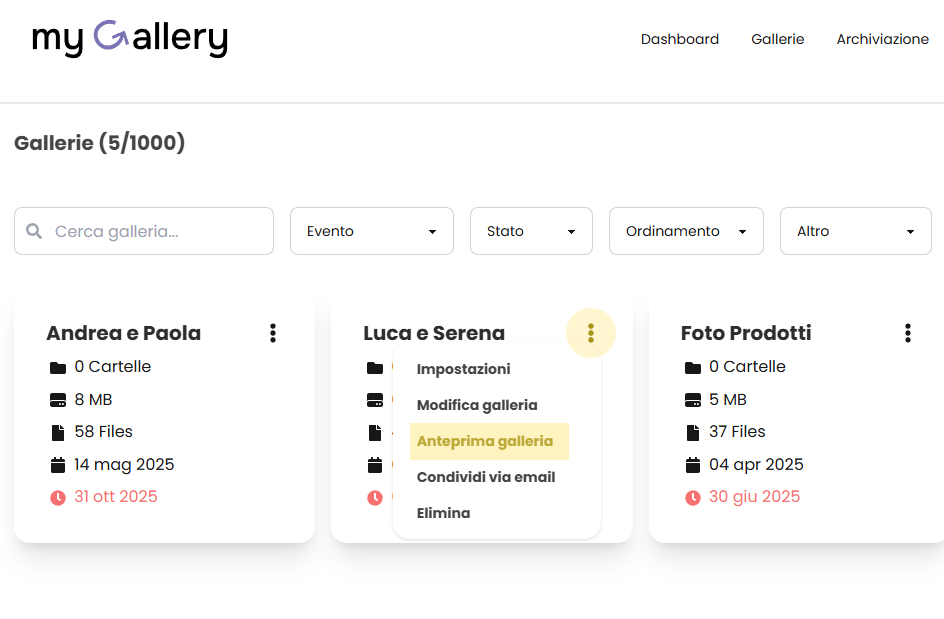Open the Foto Prodotti three-dot menu

pos(908,333)
